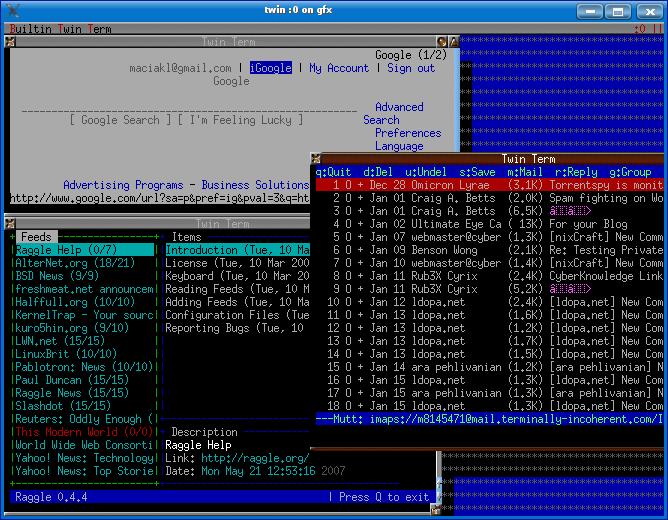Click close icon of Mutt Twin Term window

pyautogui.click(x=316, y=159)
